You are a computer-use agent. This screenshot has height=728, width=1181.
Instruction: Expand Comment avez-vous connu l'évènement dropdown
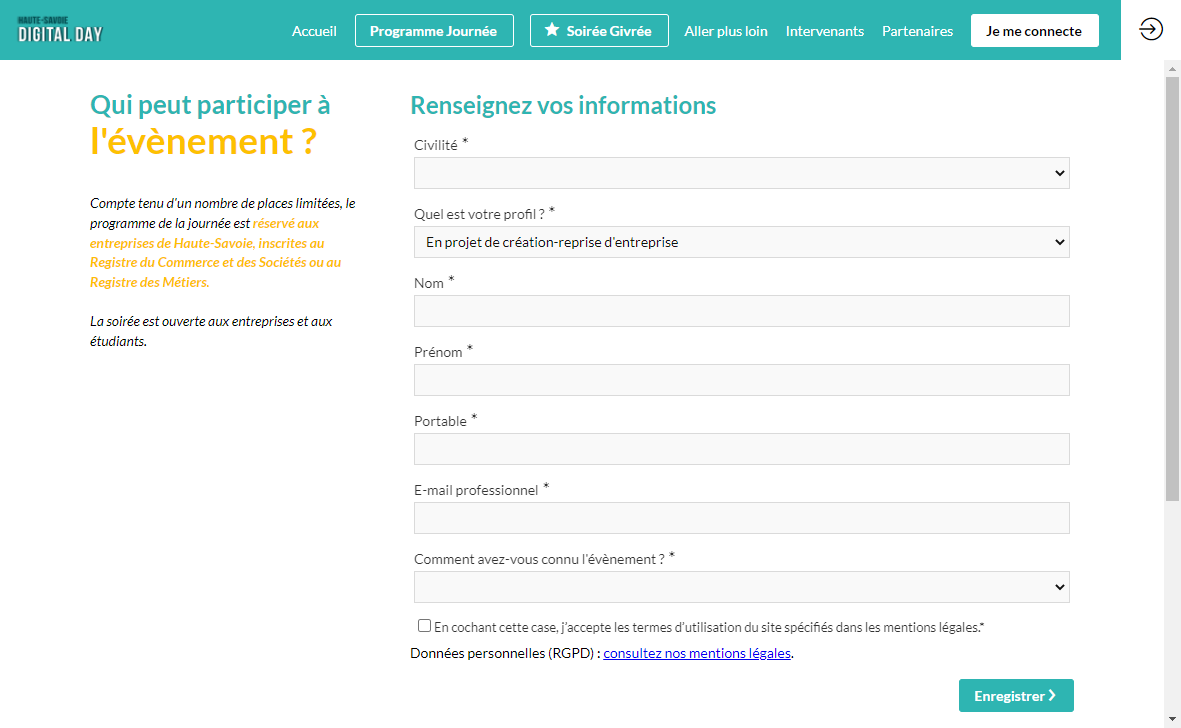741,587
